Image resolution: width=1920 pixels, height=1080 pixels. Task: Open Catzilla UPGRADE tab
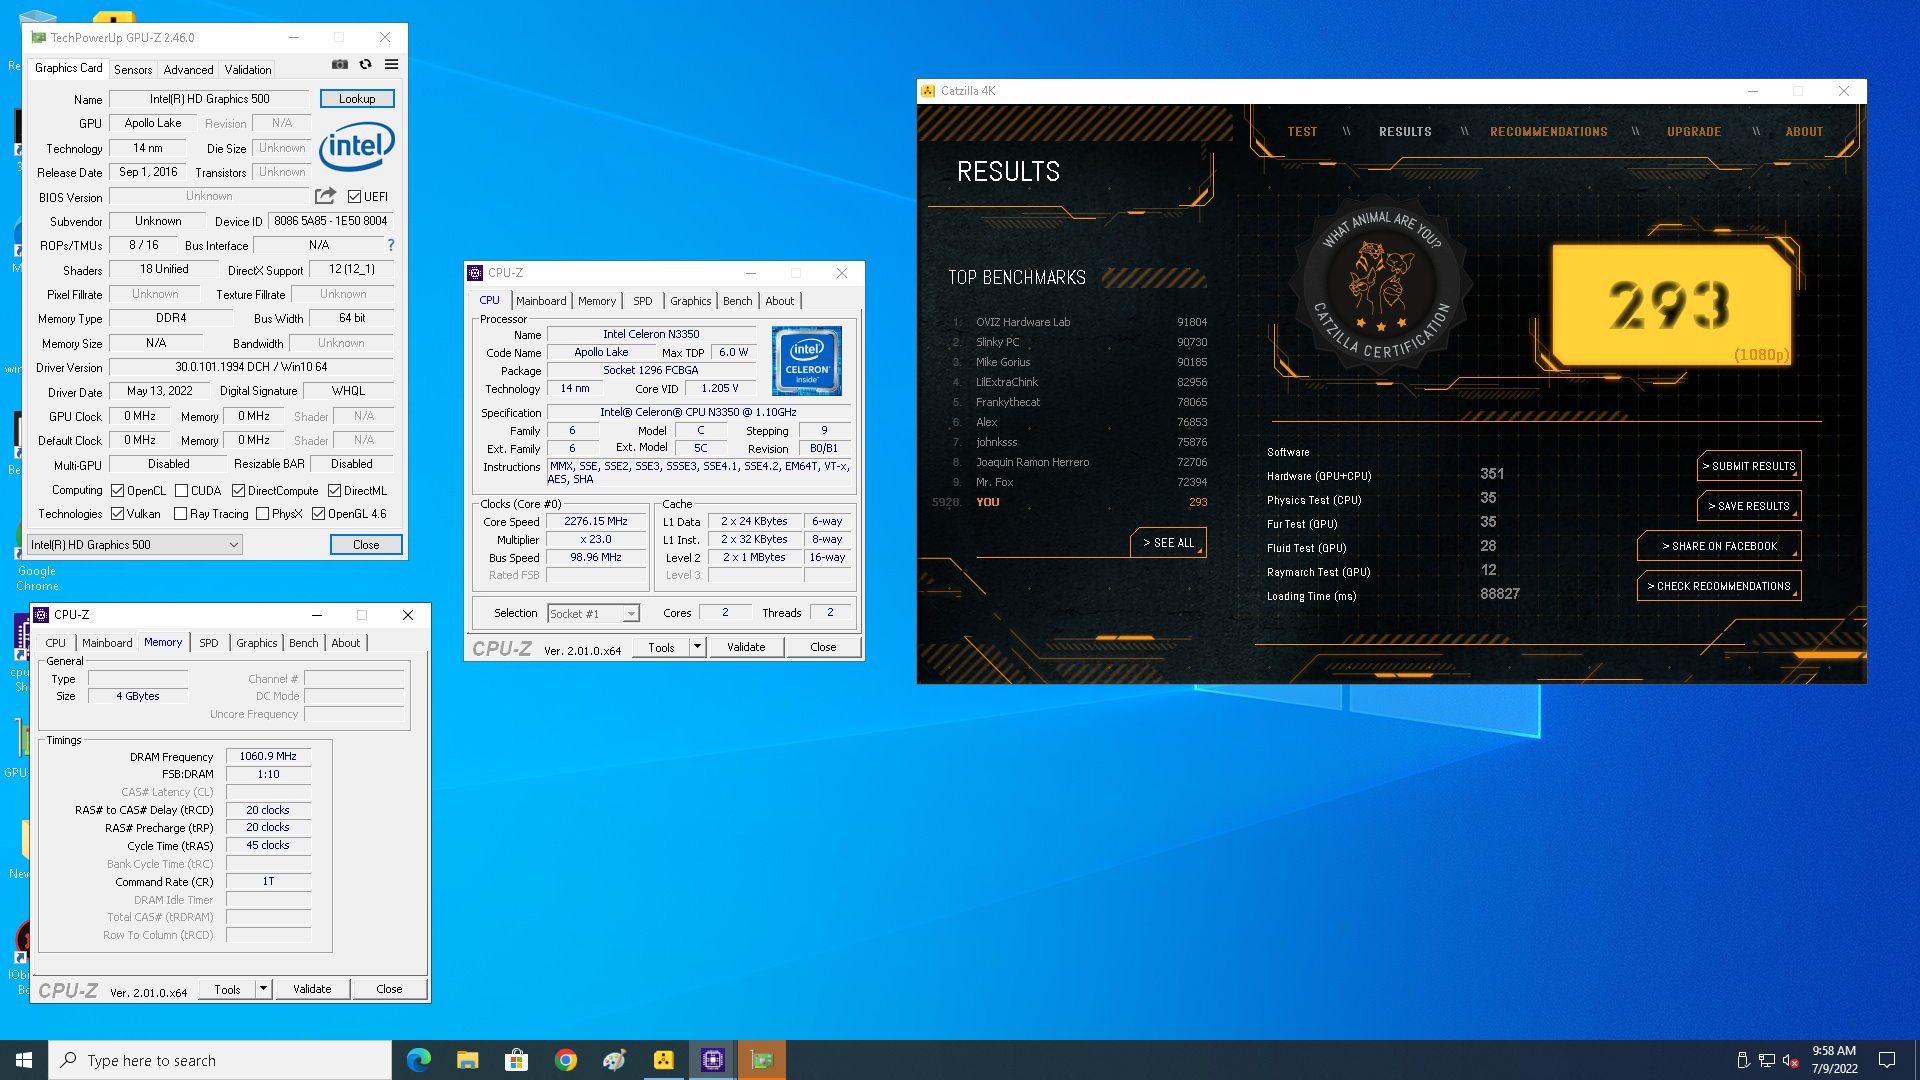tap(1694, 132)
